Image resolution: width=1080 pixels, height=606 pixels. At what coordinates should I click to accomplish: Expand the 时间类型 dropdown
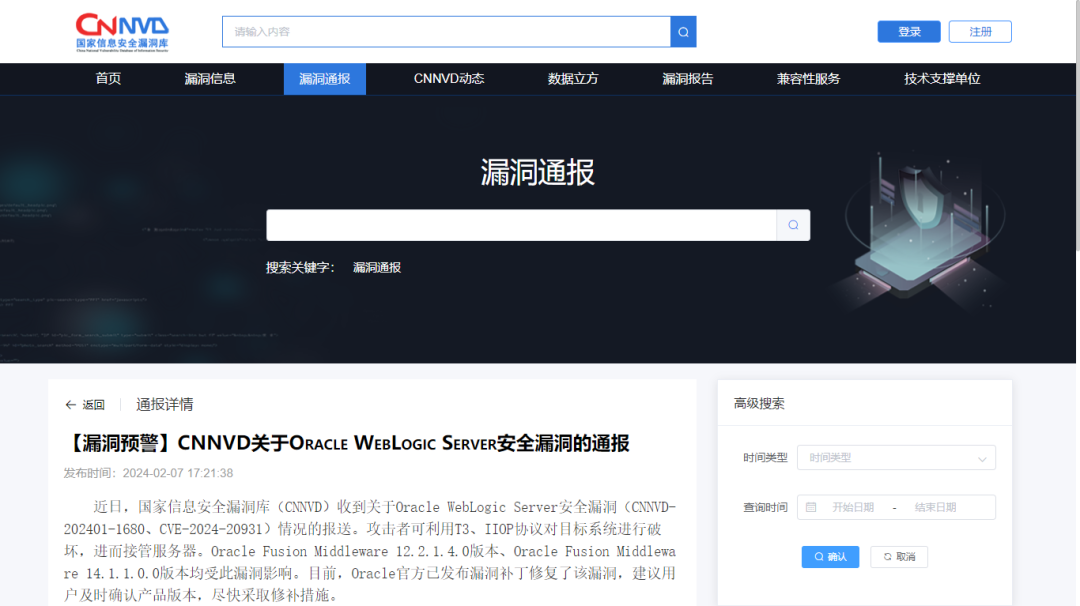coord(895,458)
